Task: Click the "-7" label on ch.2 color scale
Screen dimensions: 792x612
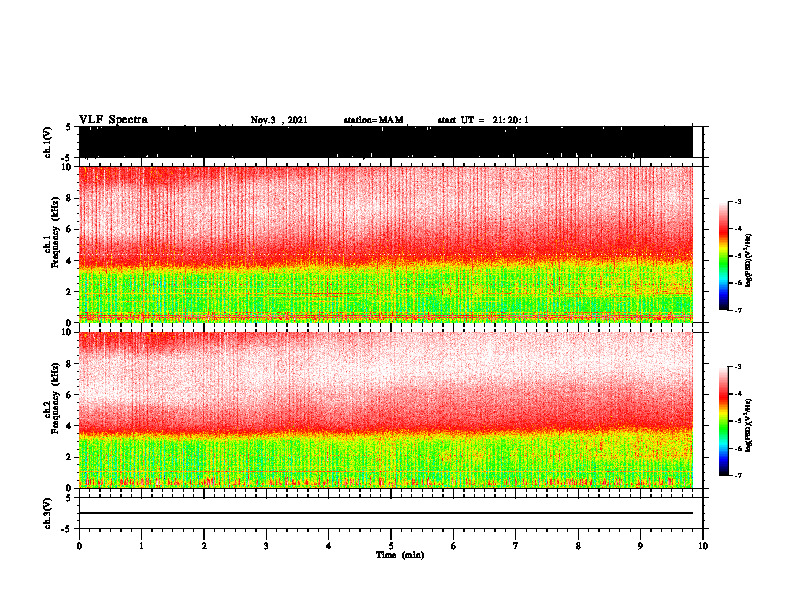Action: [737, 475]
